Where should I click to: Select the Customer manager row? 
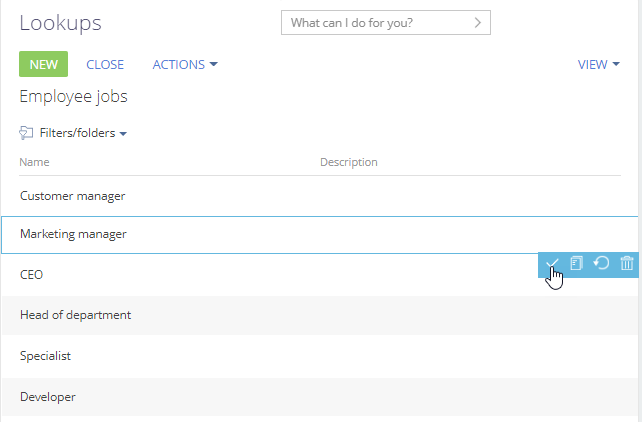[320, 196]
